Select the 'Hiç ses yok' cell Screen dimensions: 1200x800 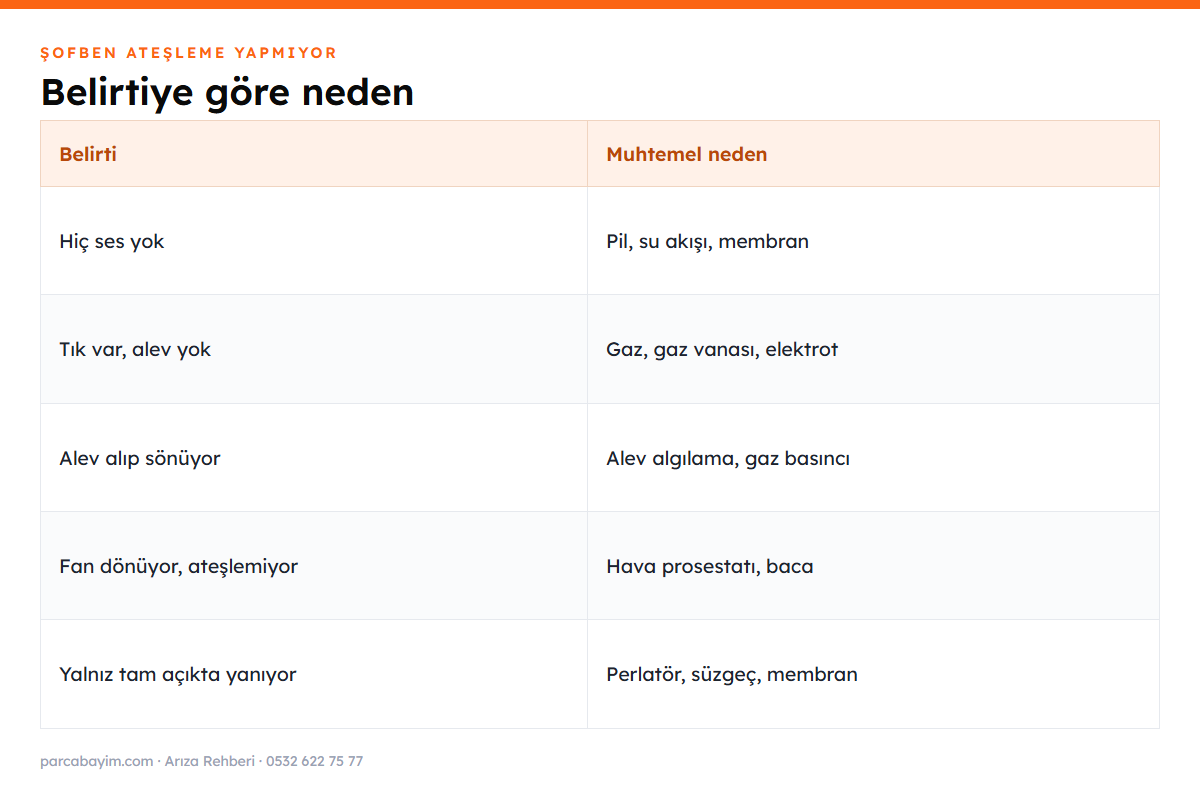pyautogui.click(x=313, y=241)
